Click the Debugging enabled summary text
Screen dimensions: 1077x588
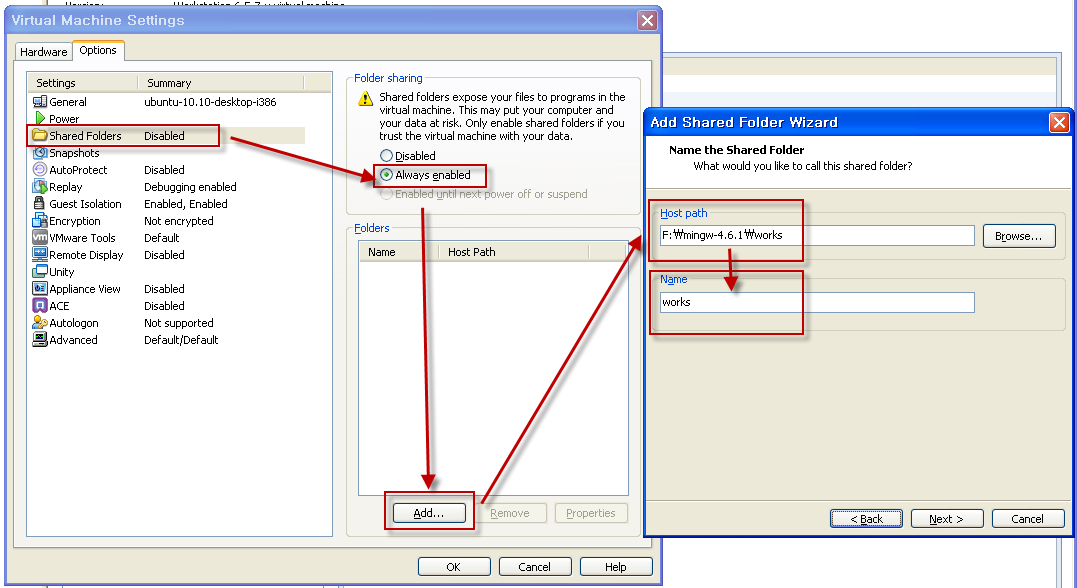[x=190, y=187]
